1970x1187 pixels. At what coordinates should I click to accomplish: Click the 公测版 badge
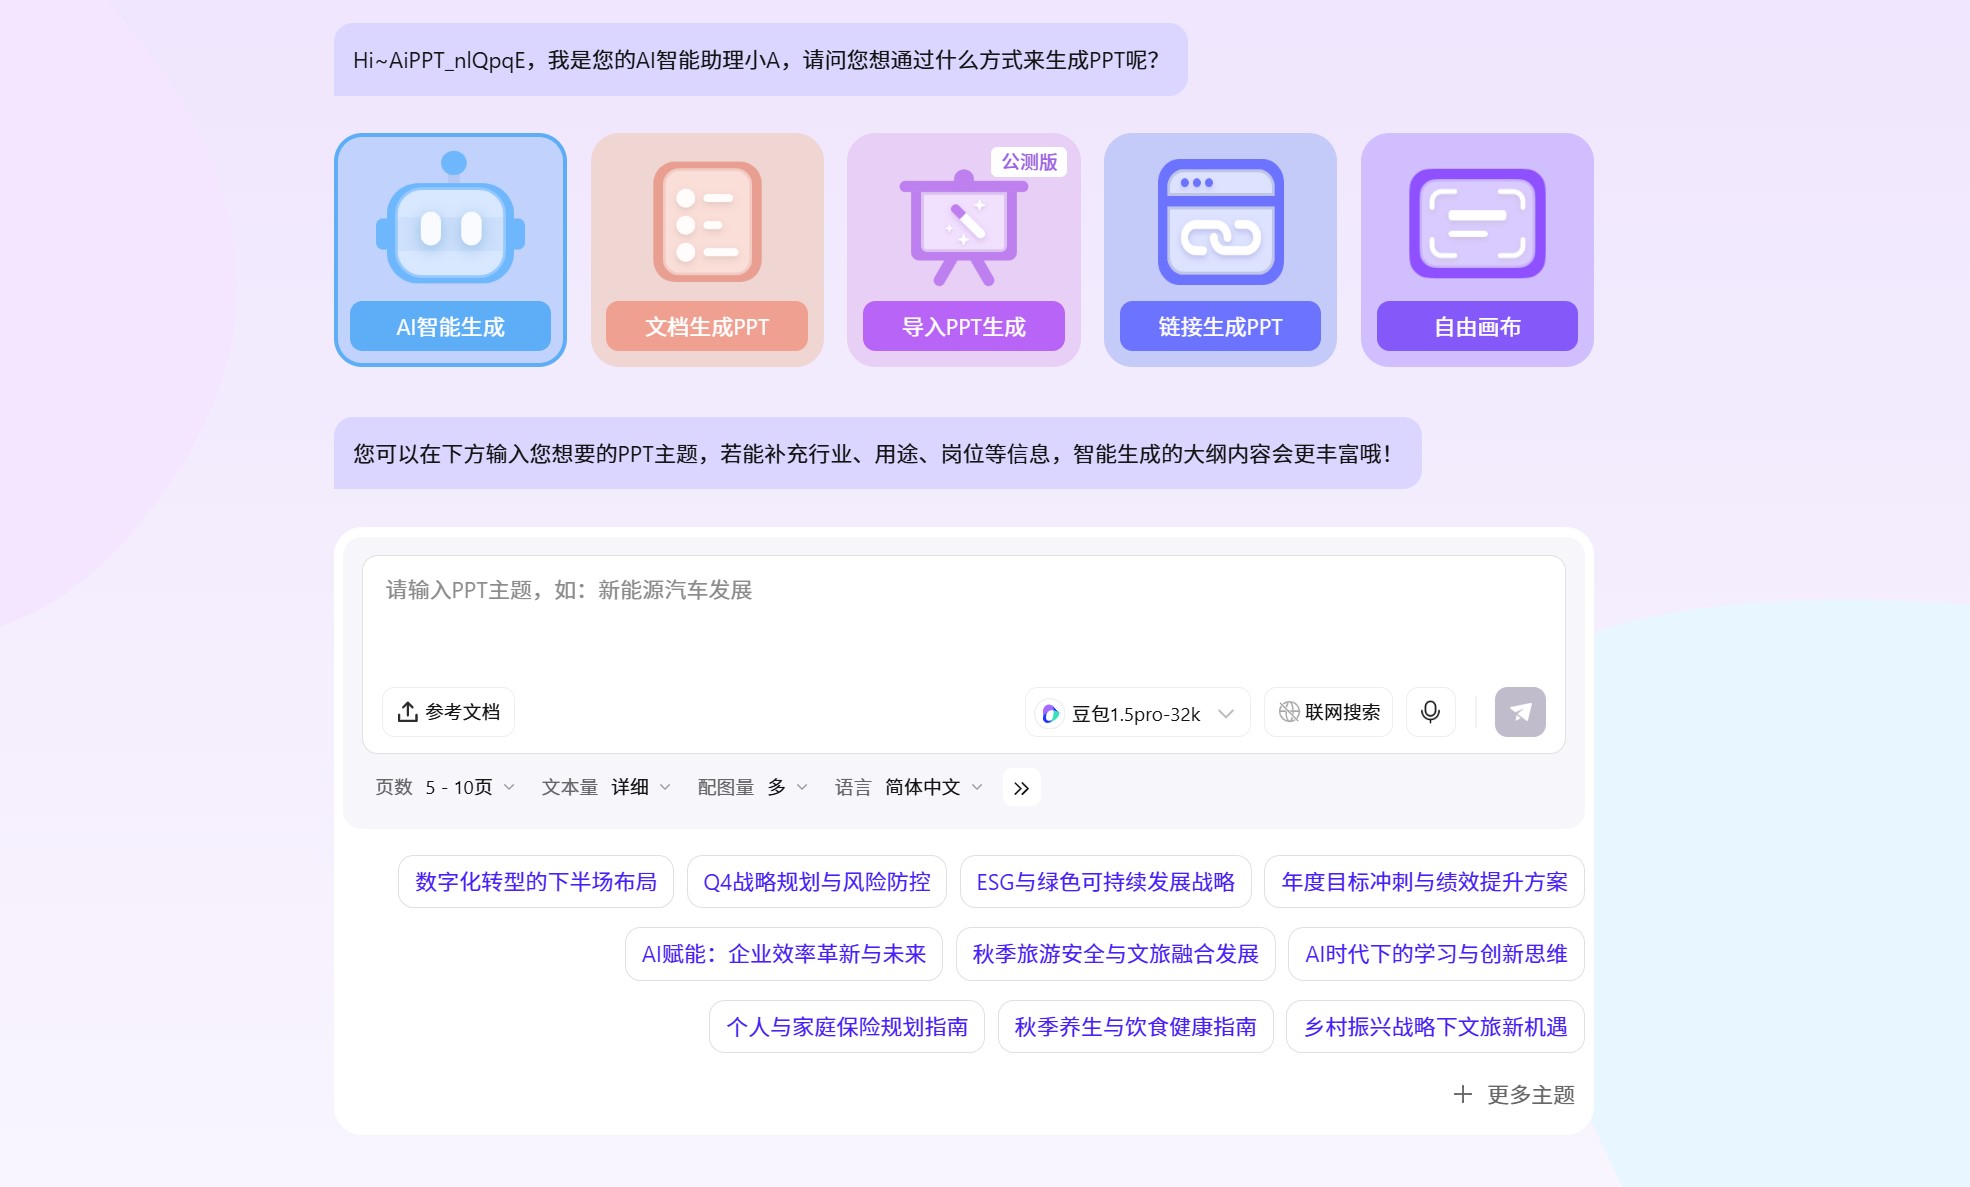tap(1029, 162)
